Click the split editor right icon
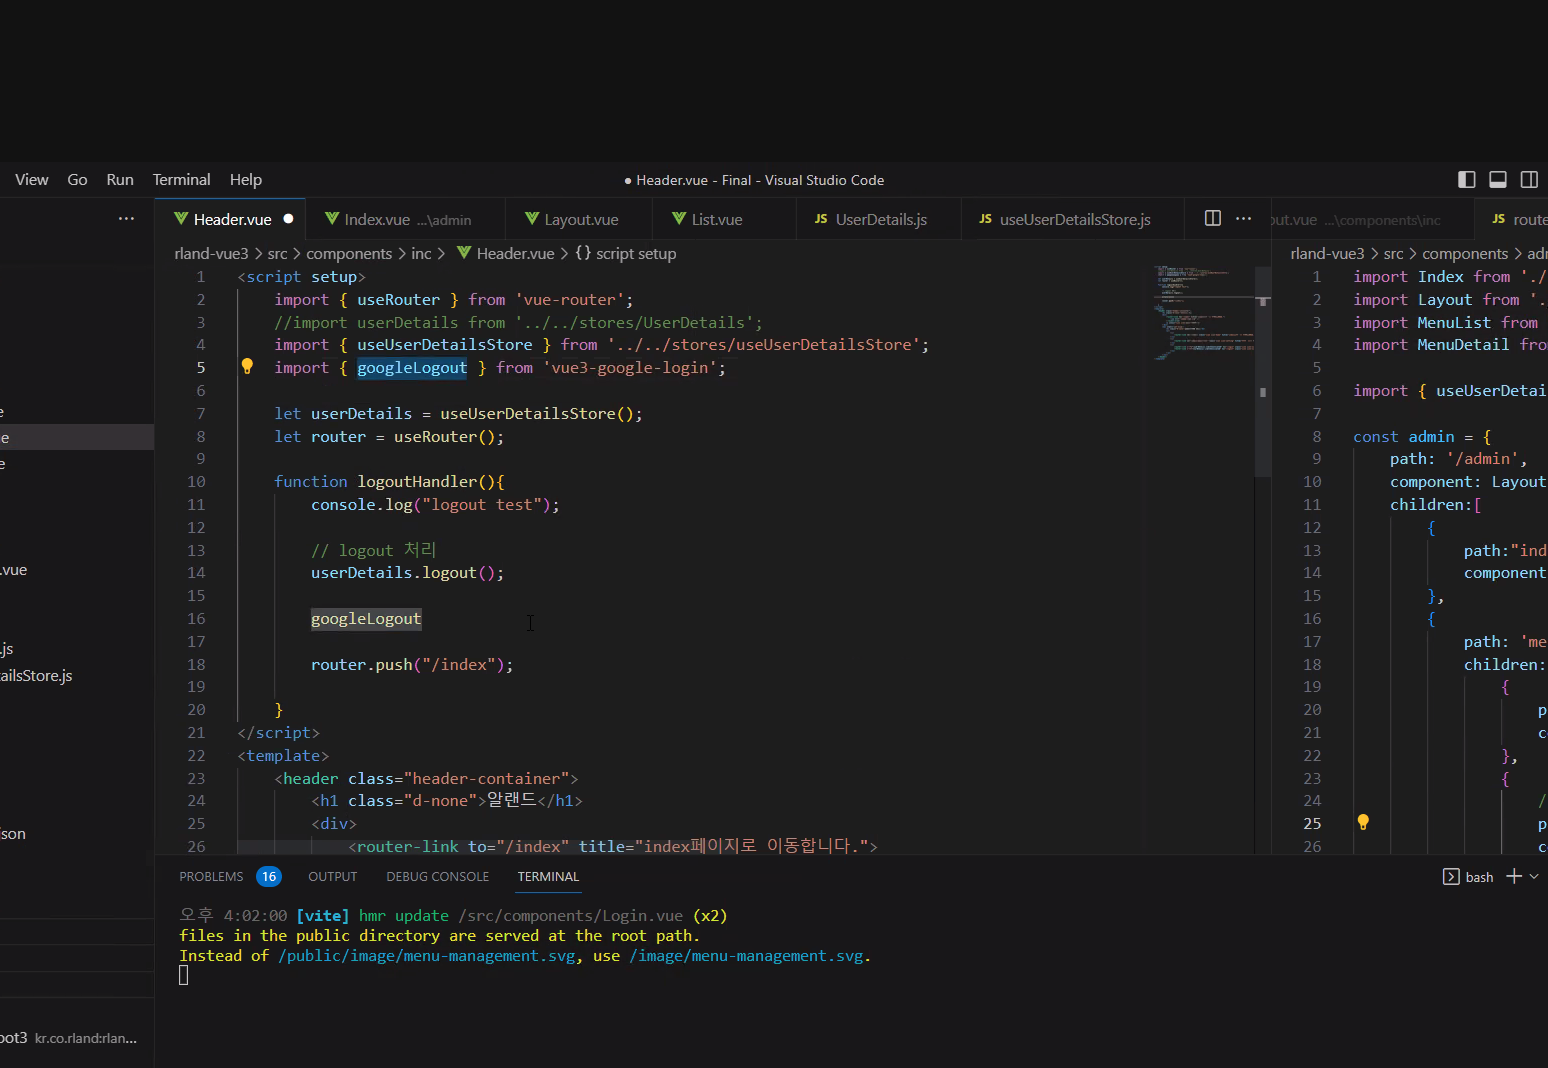1548x1068 pixels. point(1213,218)
